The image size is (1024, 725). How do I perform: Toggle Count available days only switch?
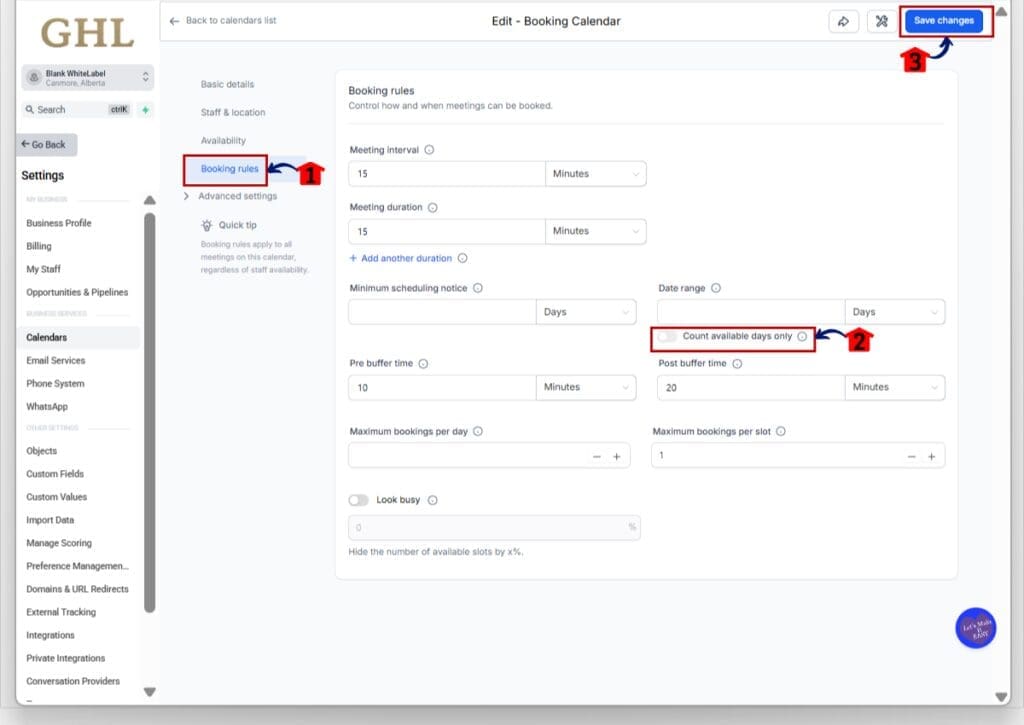667,336
